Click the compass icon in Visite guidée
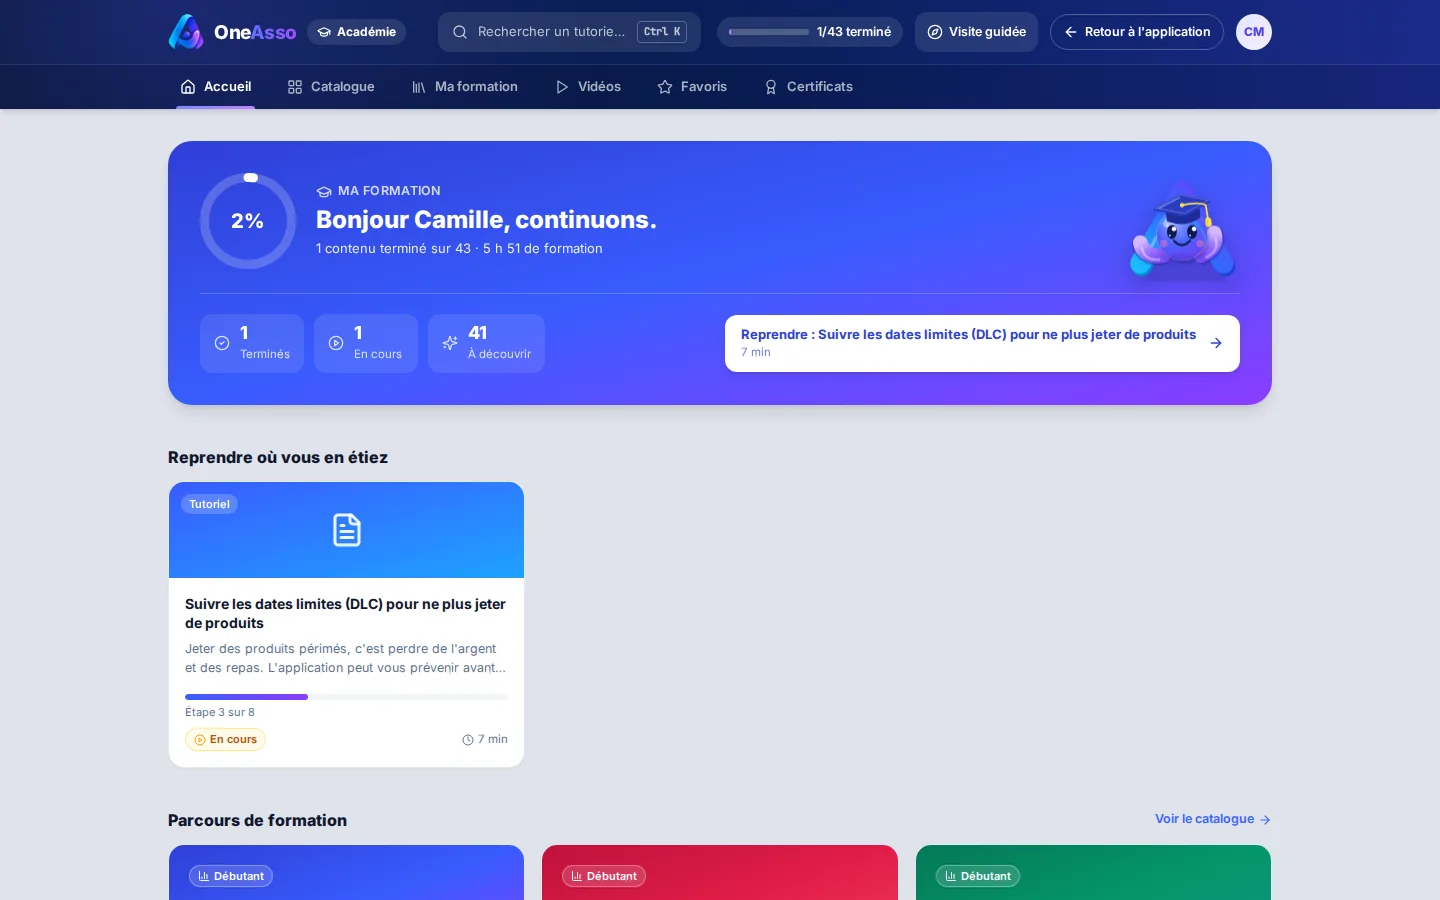This screenshot has height=900, width=1440. pos(935,32)
